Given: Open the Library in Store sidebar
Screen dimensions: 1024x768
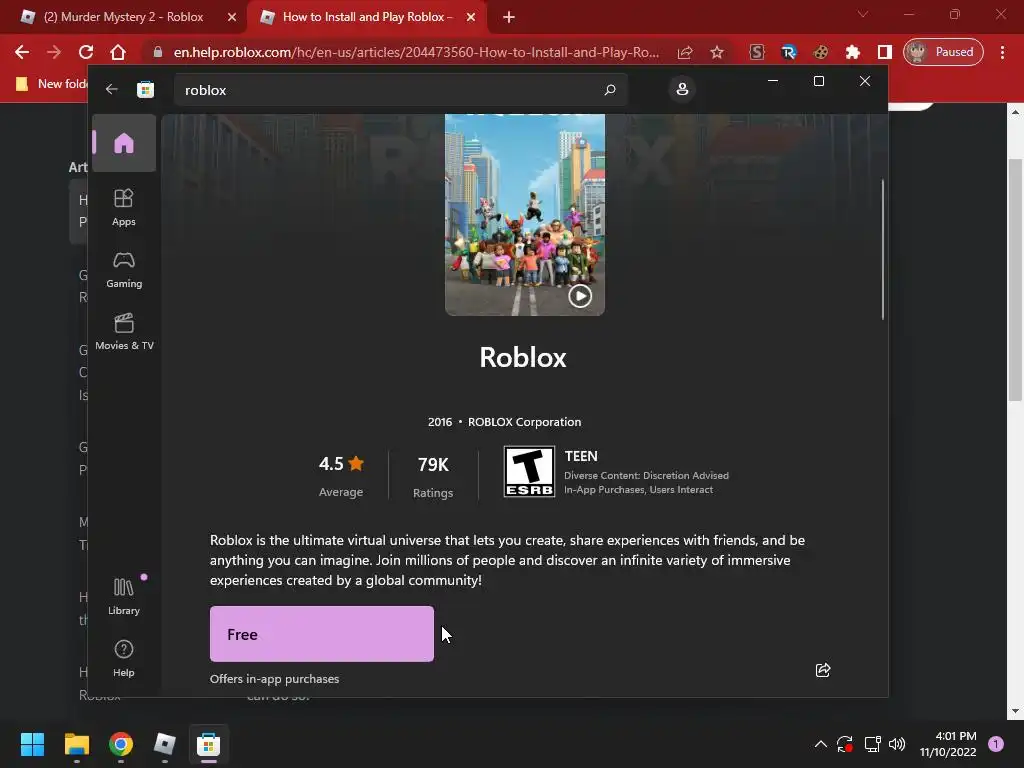Looking at the screenshot, I should [x=123, y=596].
